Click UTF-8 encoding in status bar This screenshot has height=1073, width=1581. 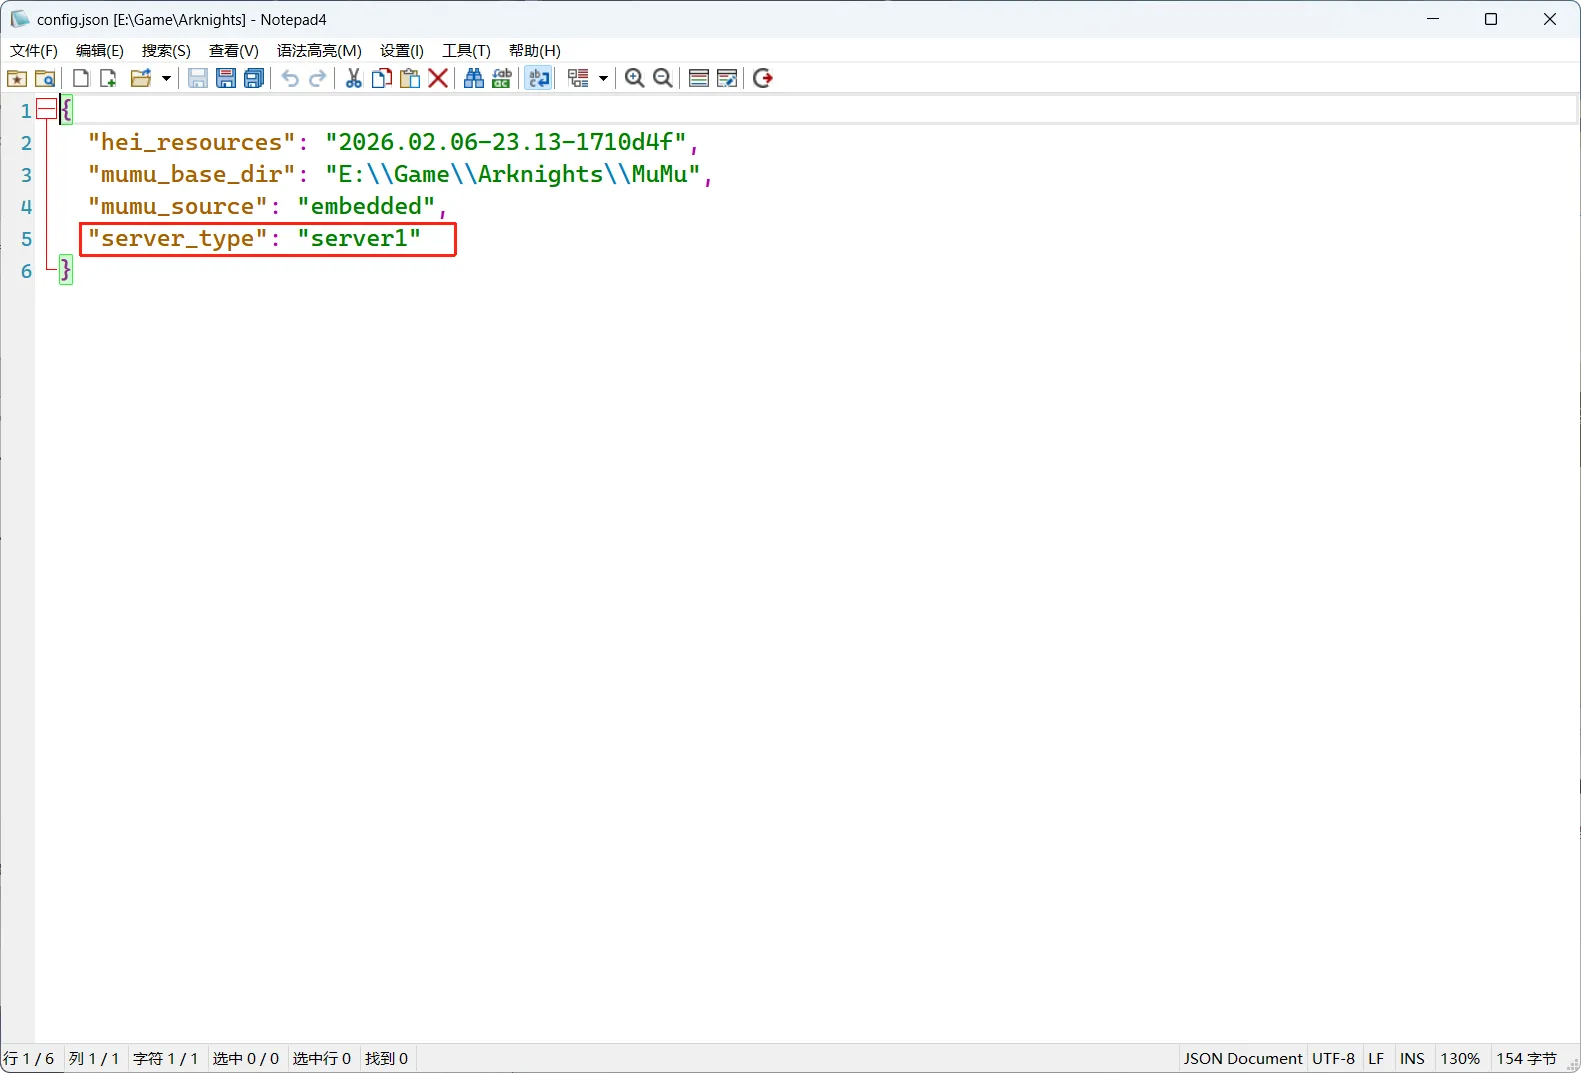(x=1333, y=1058)
